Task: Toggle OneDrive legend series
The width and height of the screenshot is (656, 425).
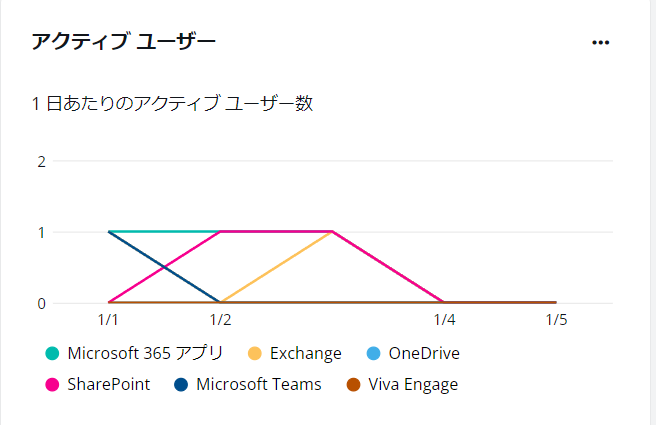Action: (413, 353)
